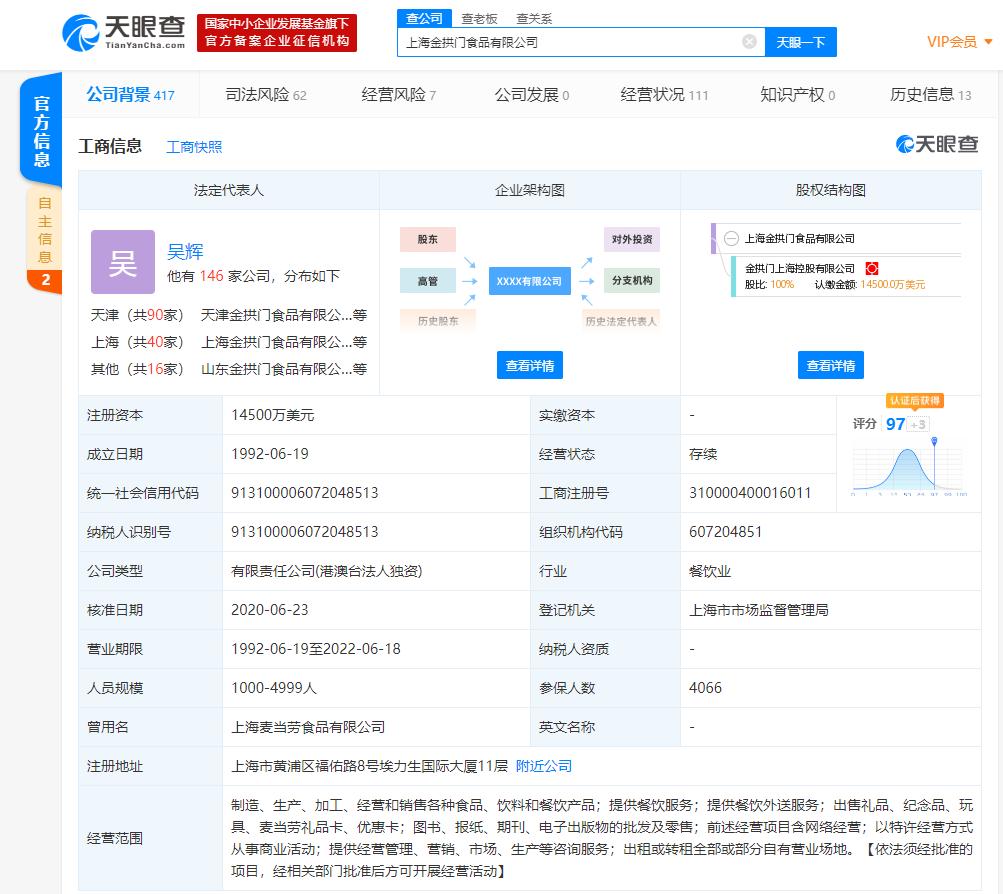Click the 股东 box in structure diagram
The image size is (1003, 894).
click(427, 239)
